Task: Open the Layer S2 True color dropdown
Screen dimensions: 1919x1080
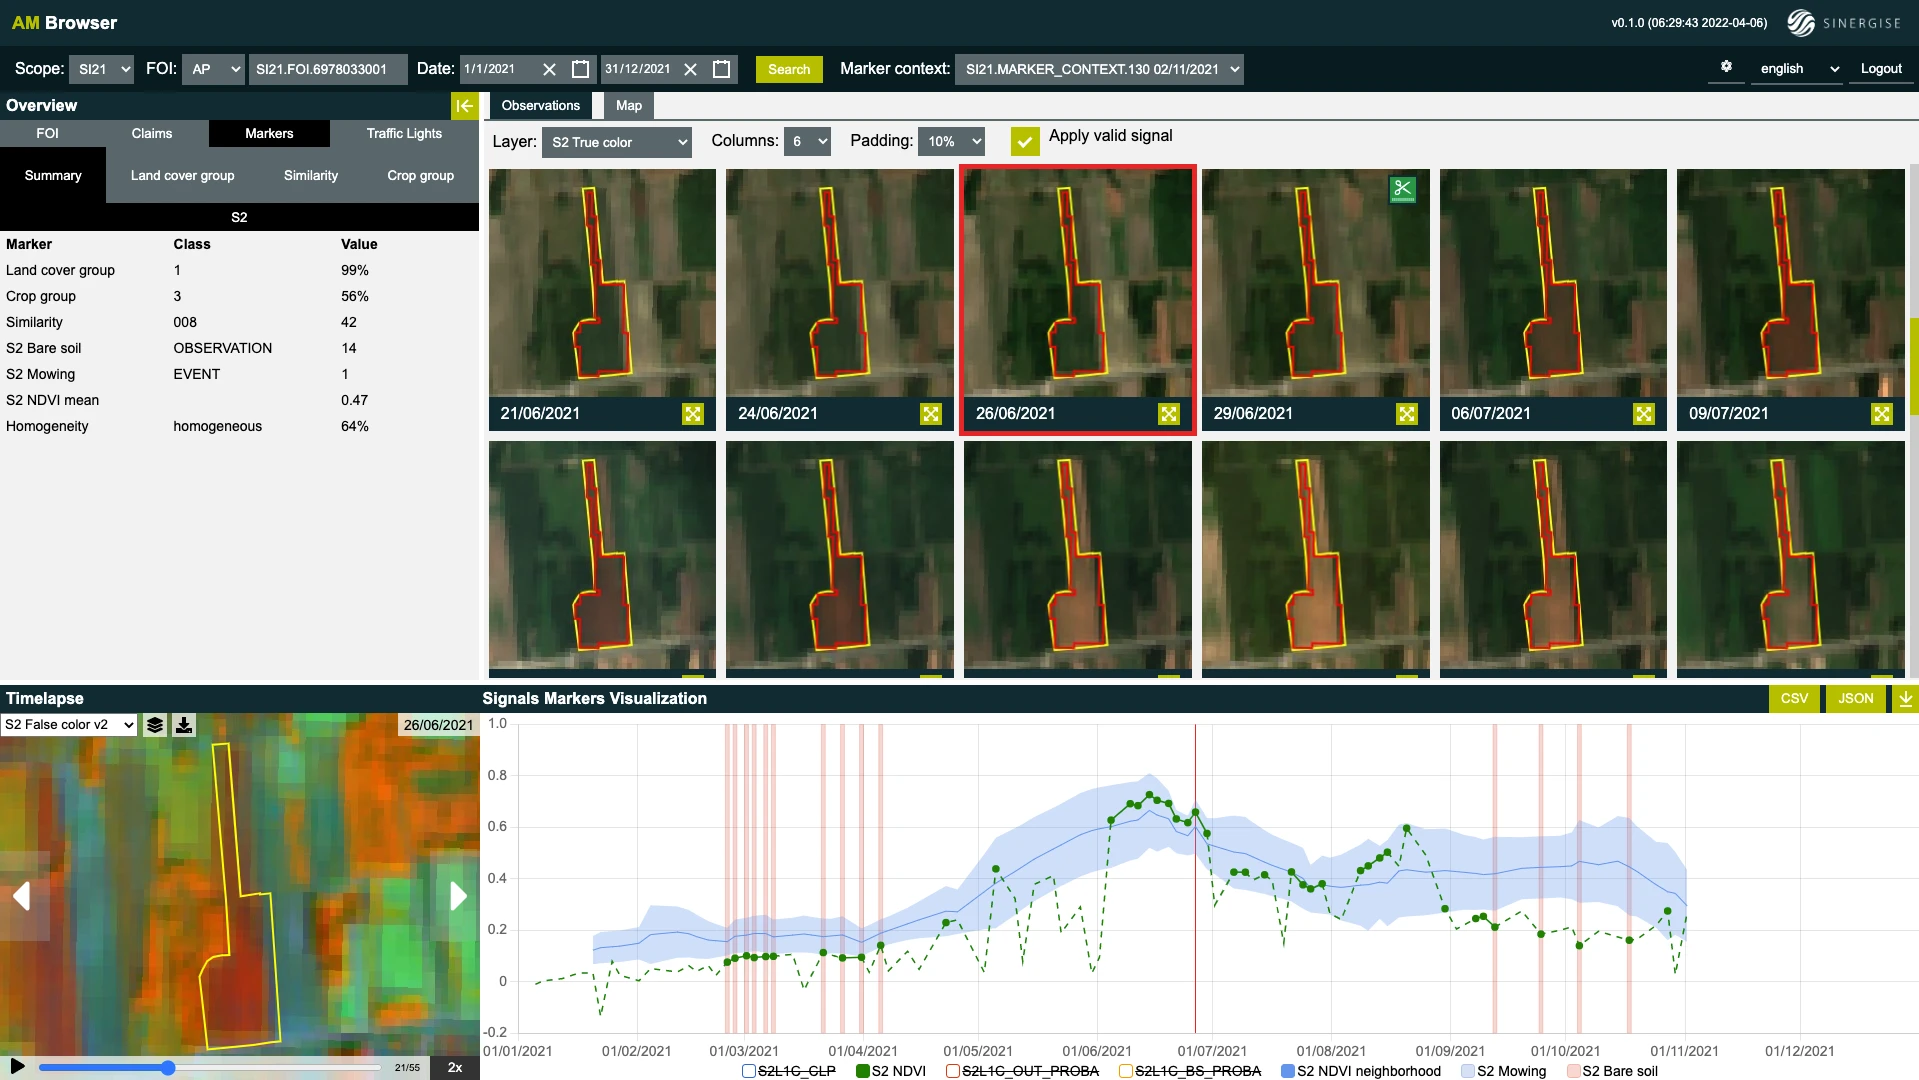Action: (616, 142)
